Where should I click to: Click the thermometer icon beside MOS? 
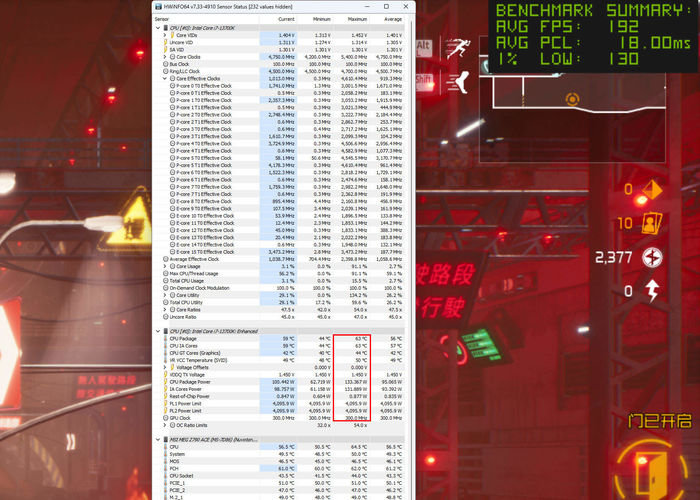[166, 461]
